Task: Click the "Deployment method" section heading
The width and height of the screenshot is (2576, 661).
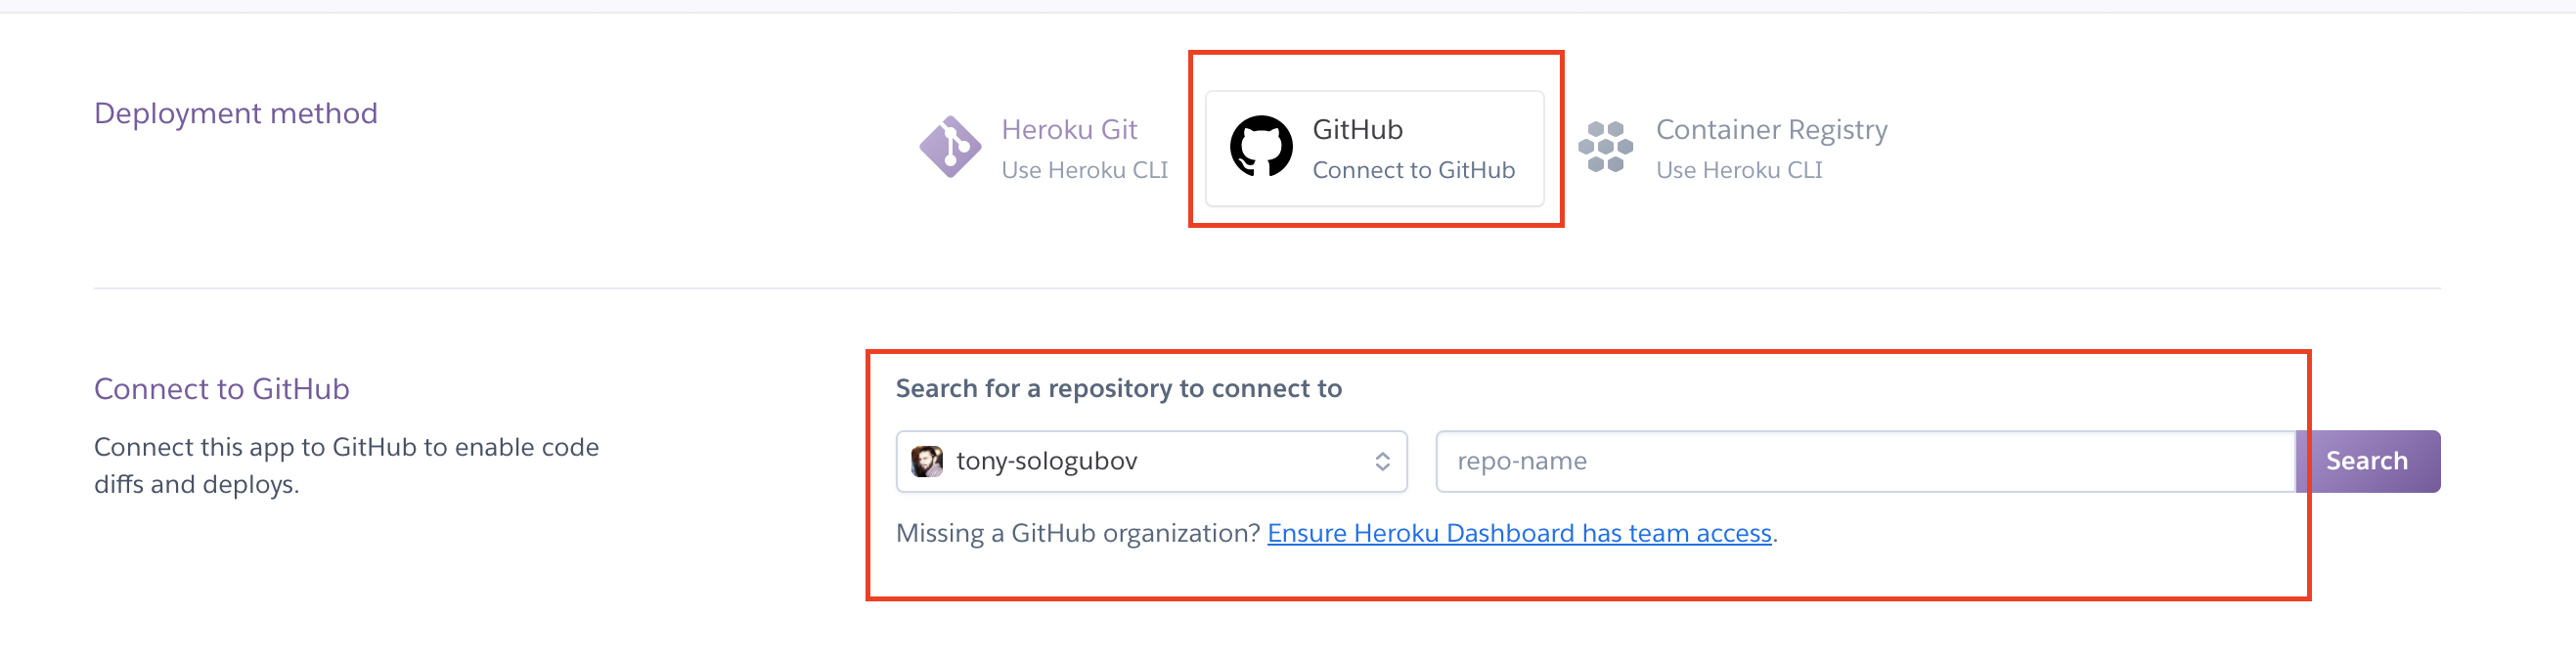Action: tap(236, 113)
